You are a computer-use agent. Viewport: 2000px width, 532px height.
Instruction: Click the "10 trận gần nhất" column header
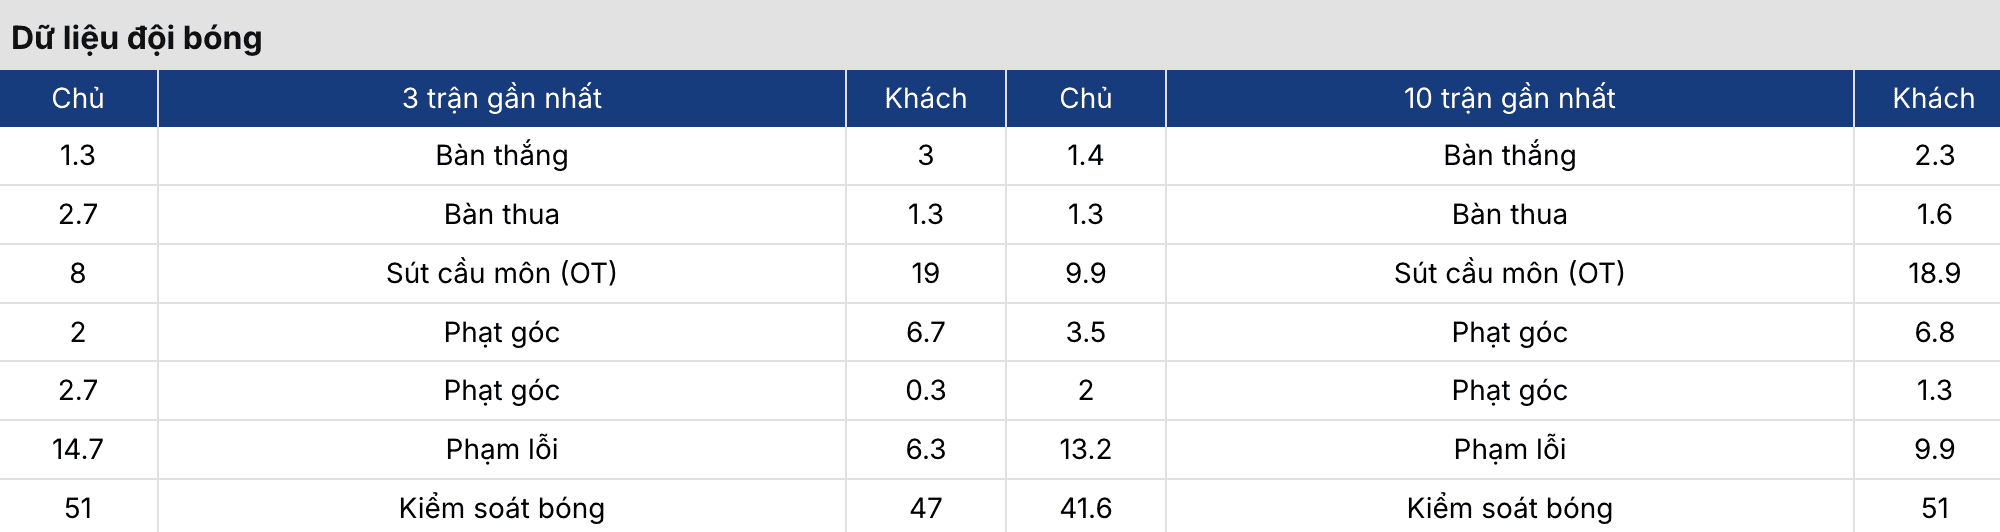tap(1509, 98)
